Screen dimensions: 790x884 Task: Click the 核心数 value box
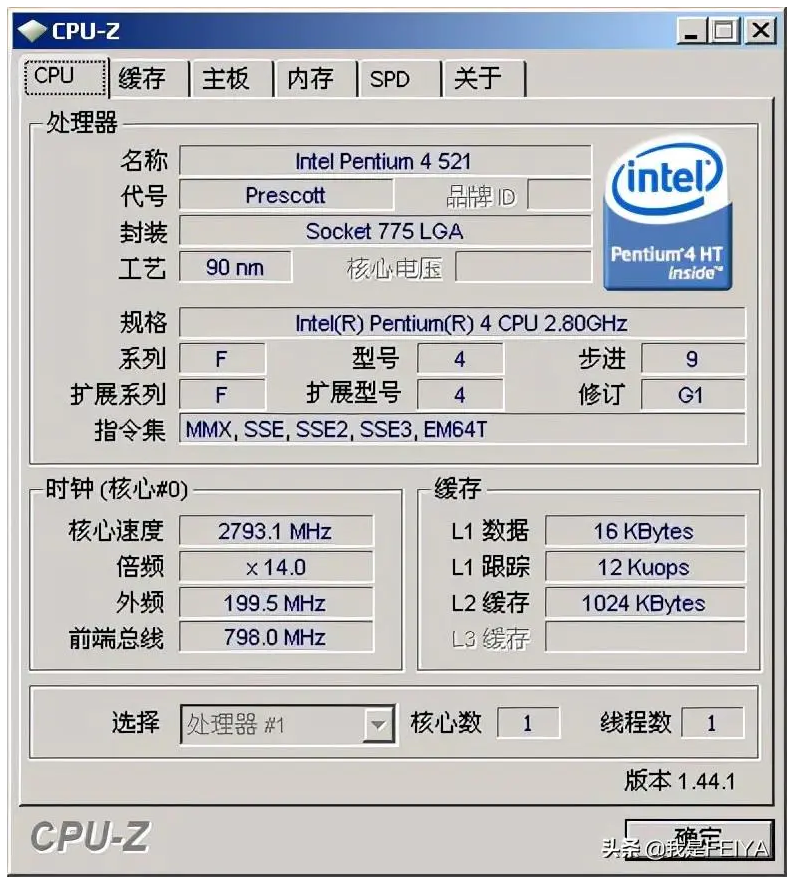coord(528,723)
